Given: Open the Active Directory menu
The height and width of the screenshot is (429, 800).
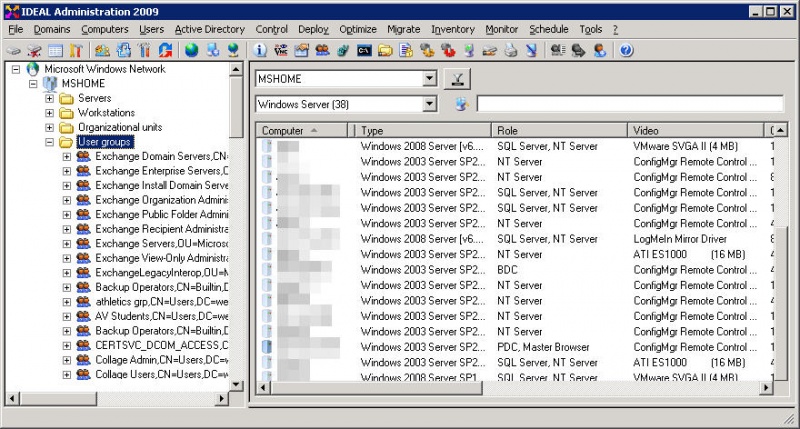Looking at the screenshot, I should tap(209, 29).
